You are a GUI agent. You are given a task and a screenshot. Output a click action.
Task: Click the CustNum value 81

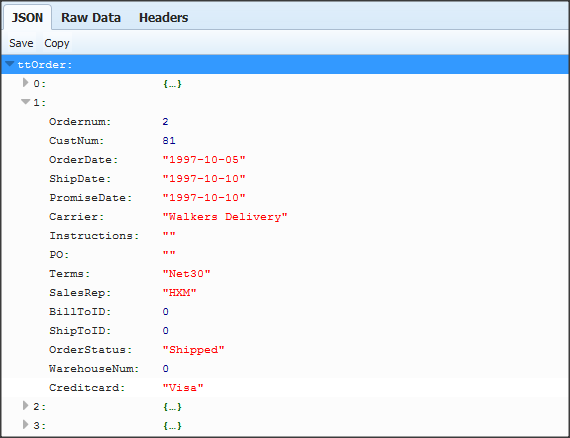click(169, 141)
